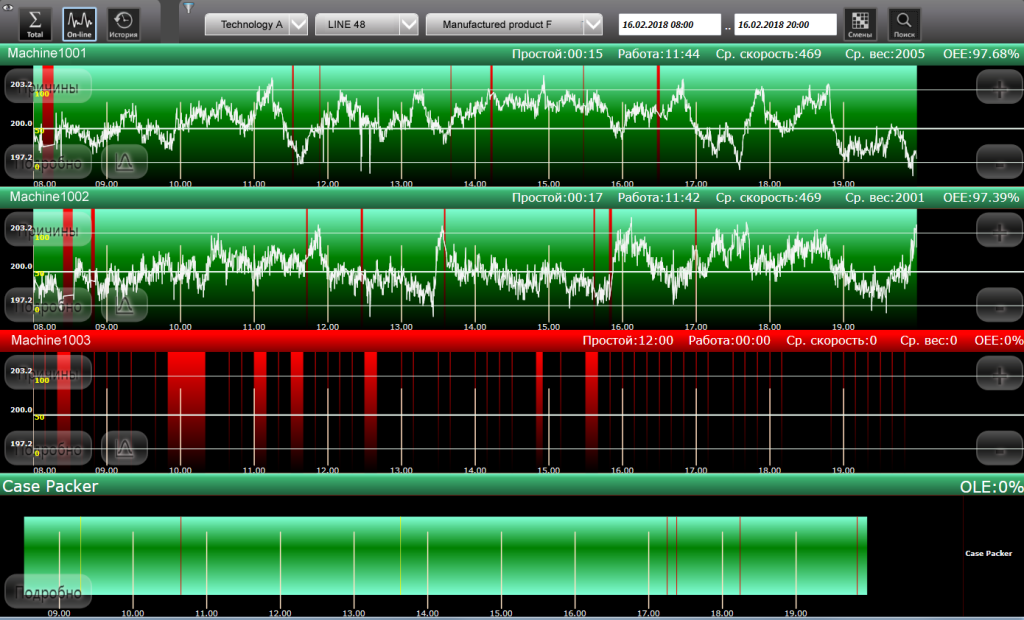This screenshot has height=620, width=1024.
Task: Click the warning triangle icon on Machine1001
Action: coord(125,161)
